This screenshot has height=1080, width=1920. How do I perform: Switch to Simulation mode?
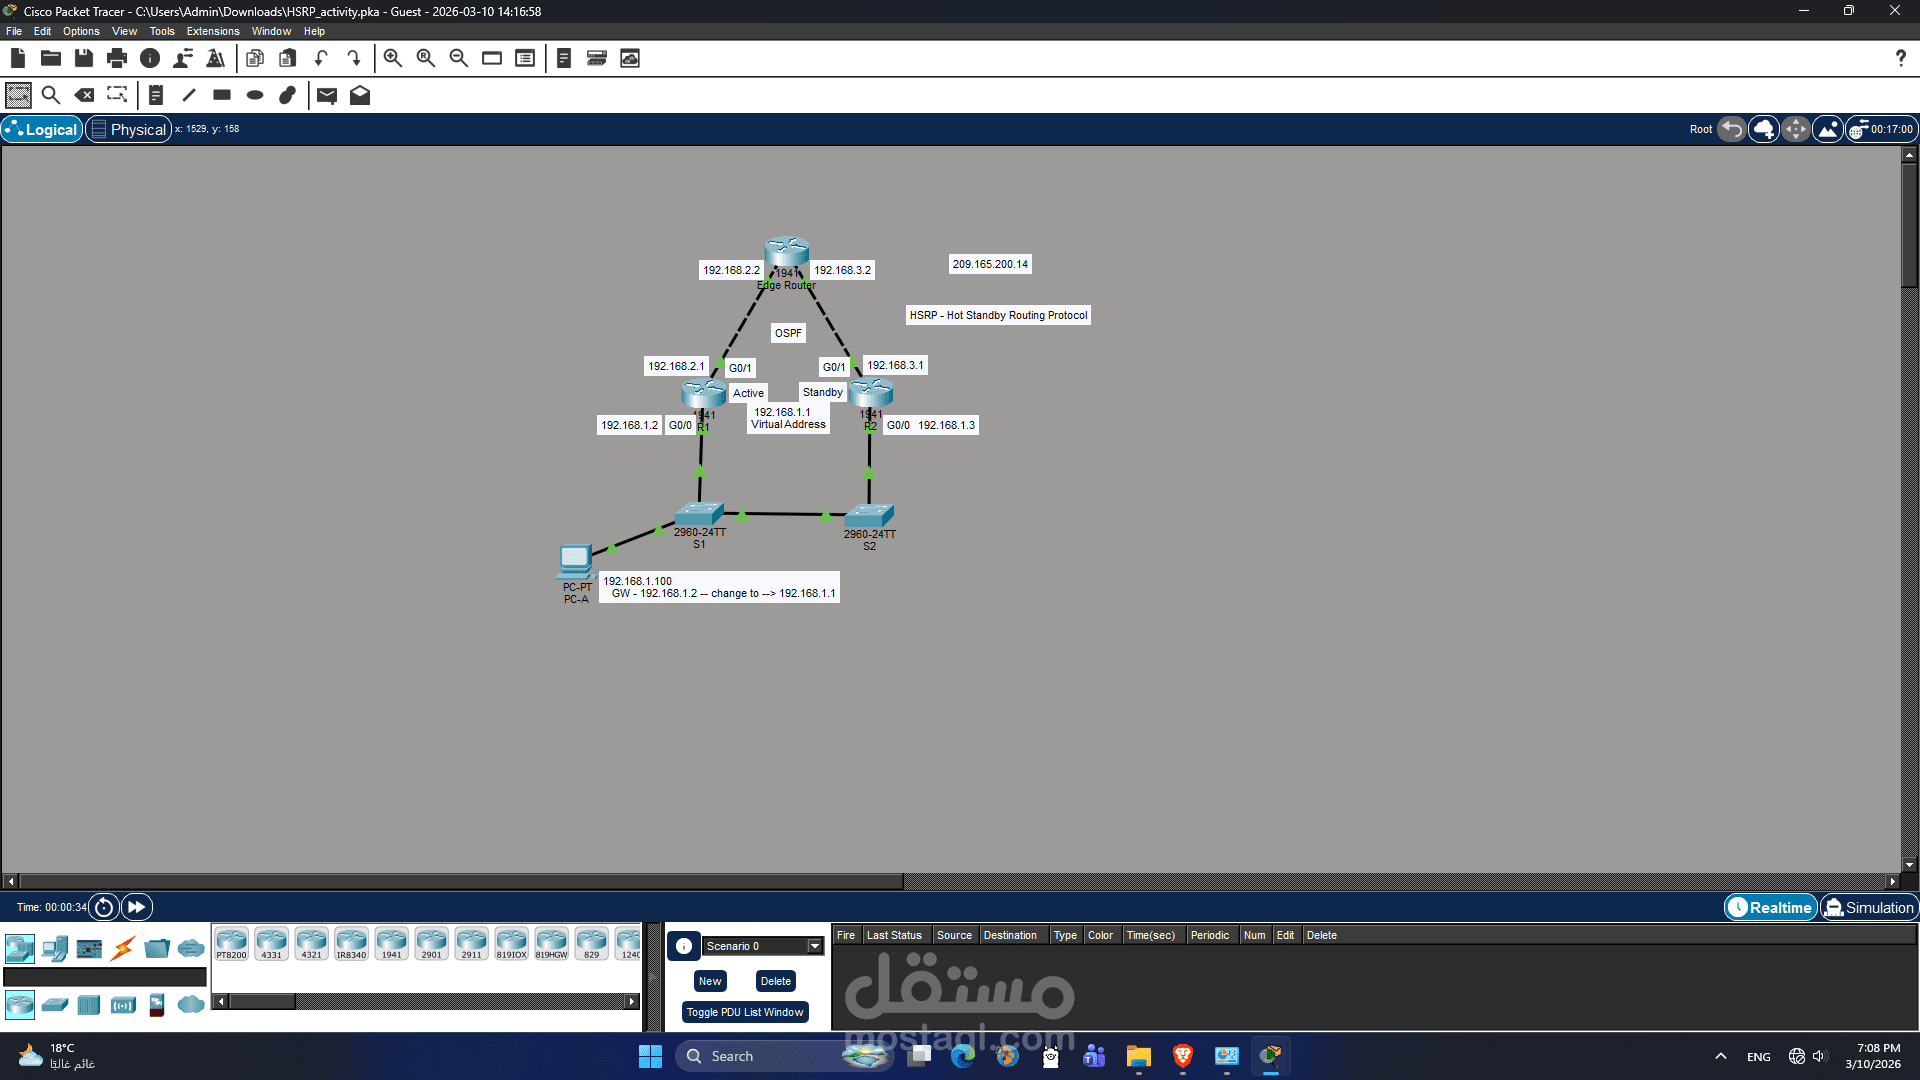click(x=1868, y=907)
